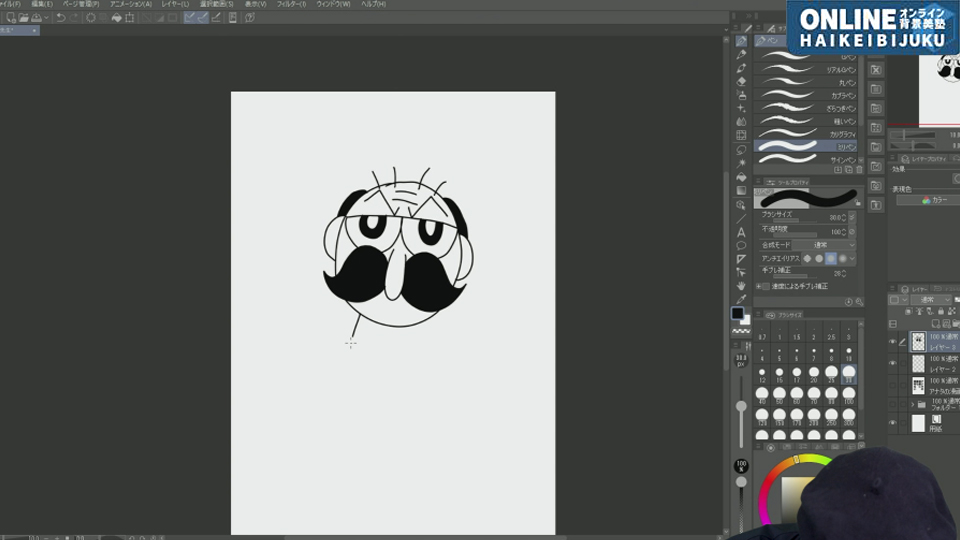This screenshot has width=960, height=540.
Task: Select the Decoration sparkle tool
Action: tap(741, 108)
